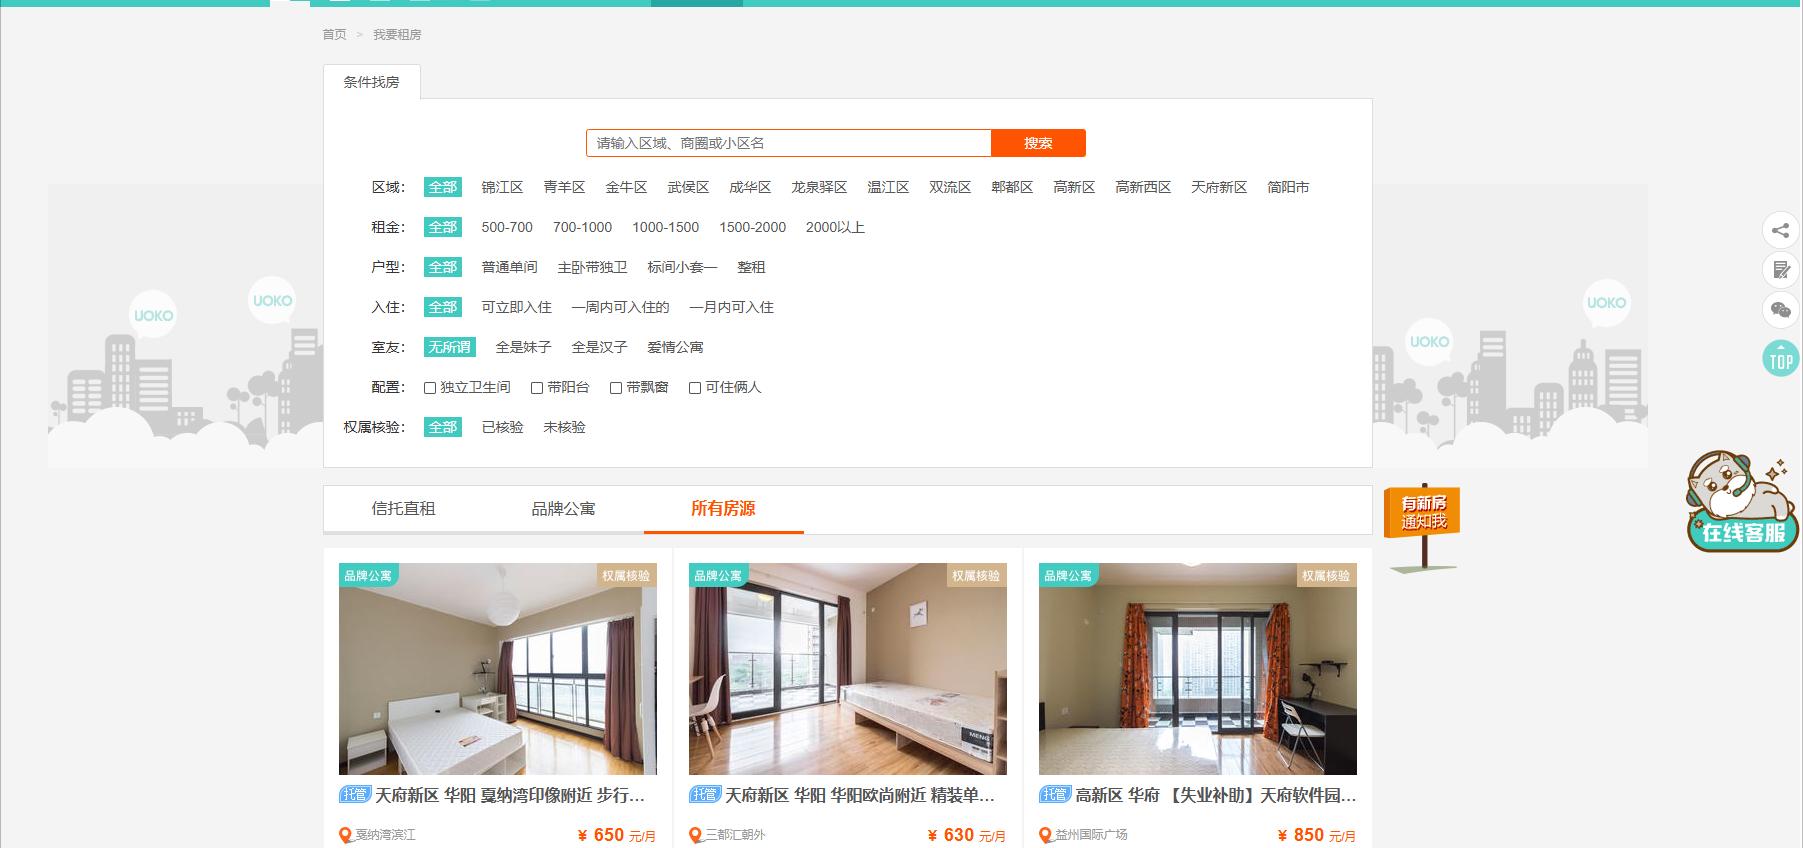Open the 在线客服 cat mascot chat
Image resolution: width=1803 pixels, height=848 pixels.
(1742, 500)
